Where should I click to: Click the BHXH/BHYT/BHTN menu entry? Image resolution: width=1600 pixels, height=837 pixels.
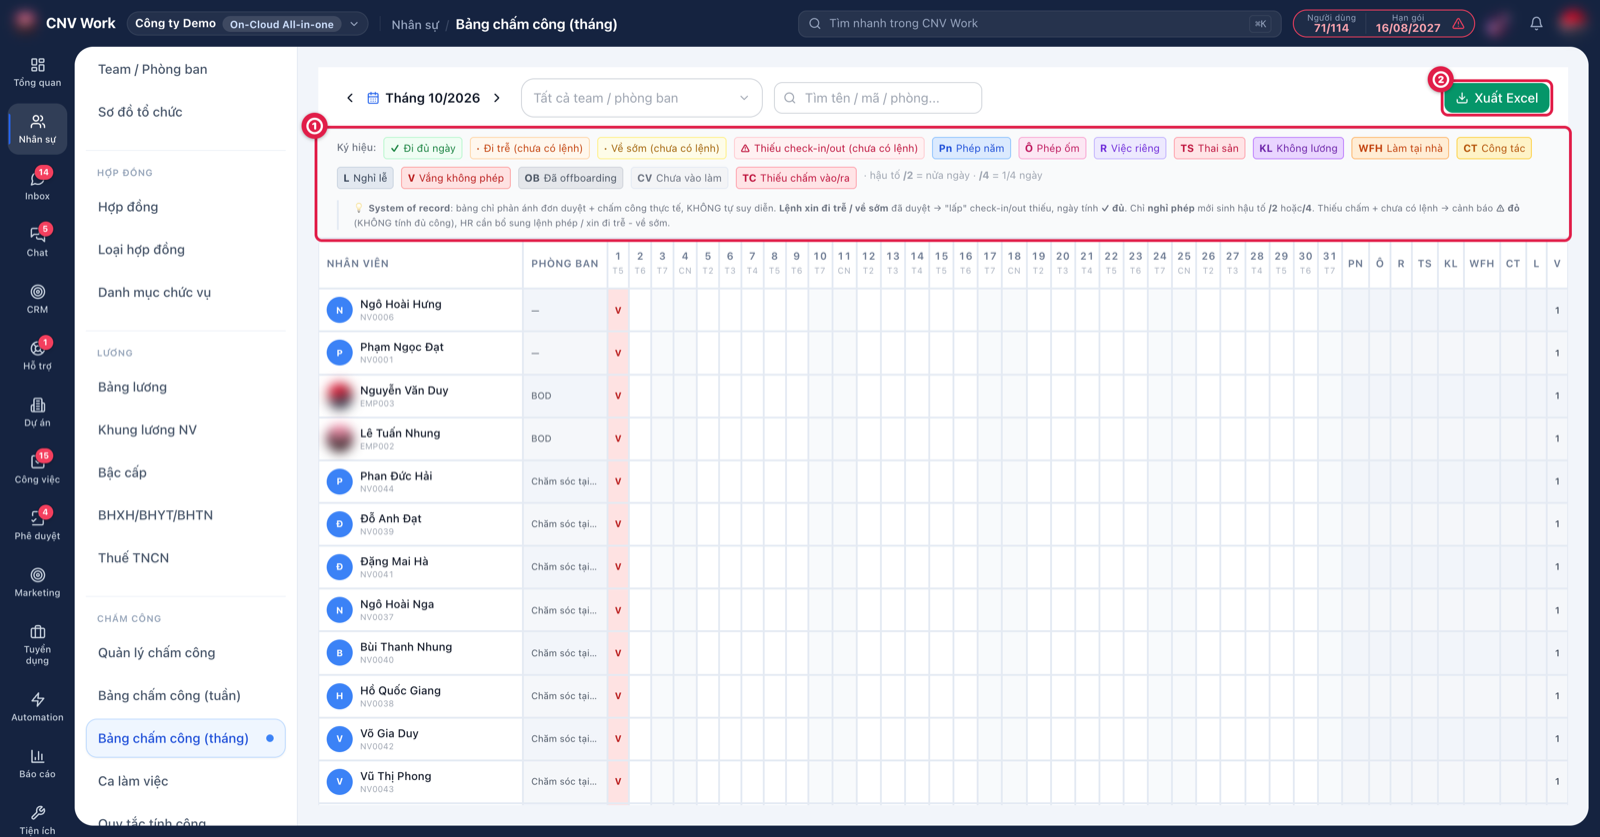[x=186, y=515]
